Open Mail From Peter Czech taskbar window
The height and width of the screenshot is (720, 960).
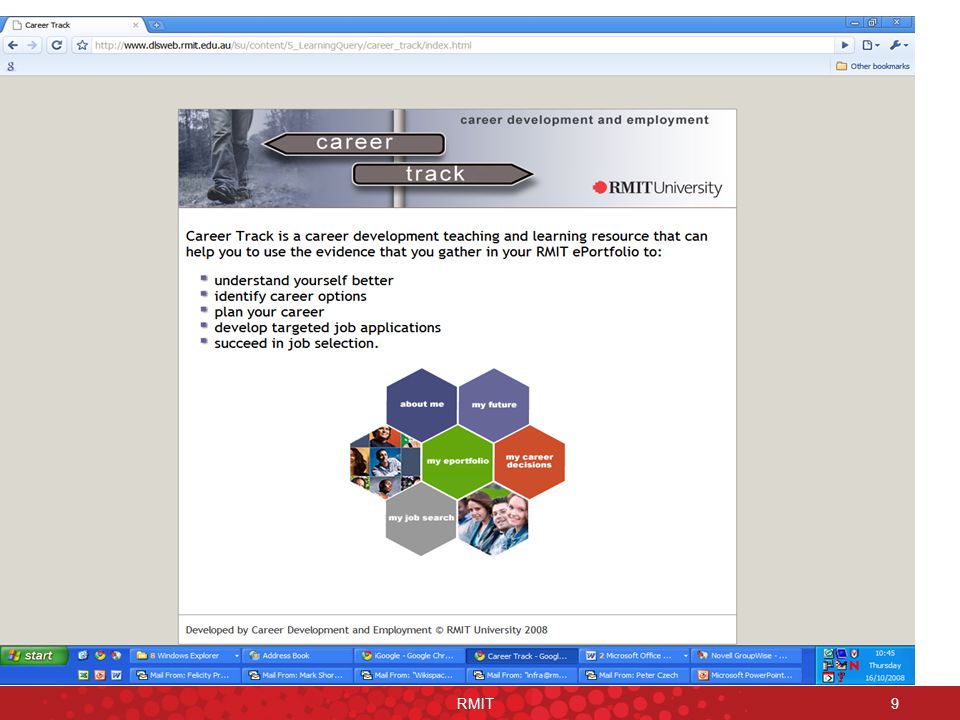pos(635,675)
